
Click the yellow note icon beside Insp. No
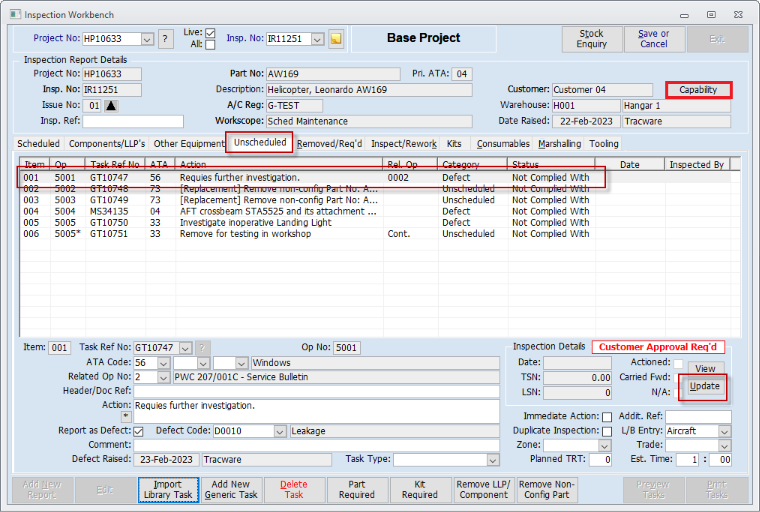click(335, 39)
